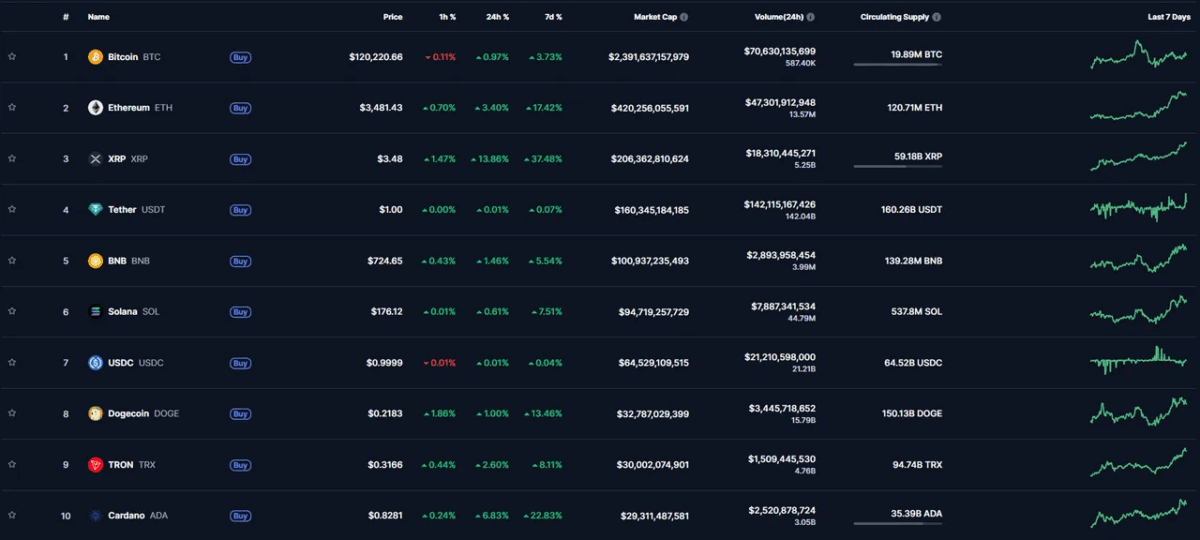Click the Buy button for Solana
The height and width of the screenshot is (540, 1200).
coord(240,312)
